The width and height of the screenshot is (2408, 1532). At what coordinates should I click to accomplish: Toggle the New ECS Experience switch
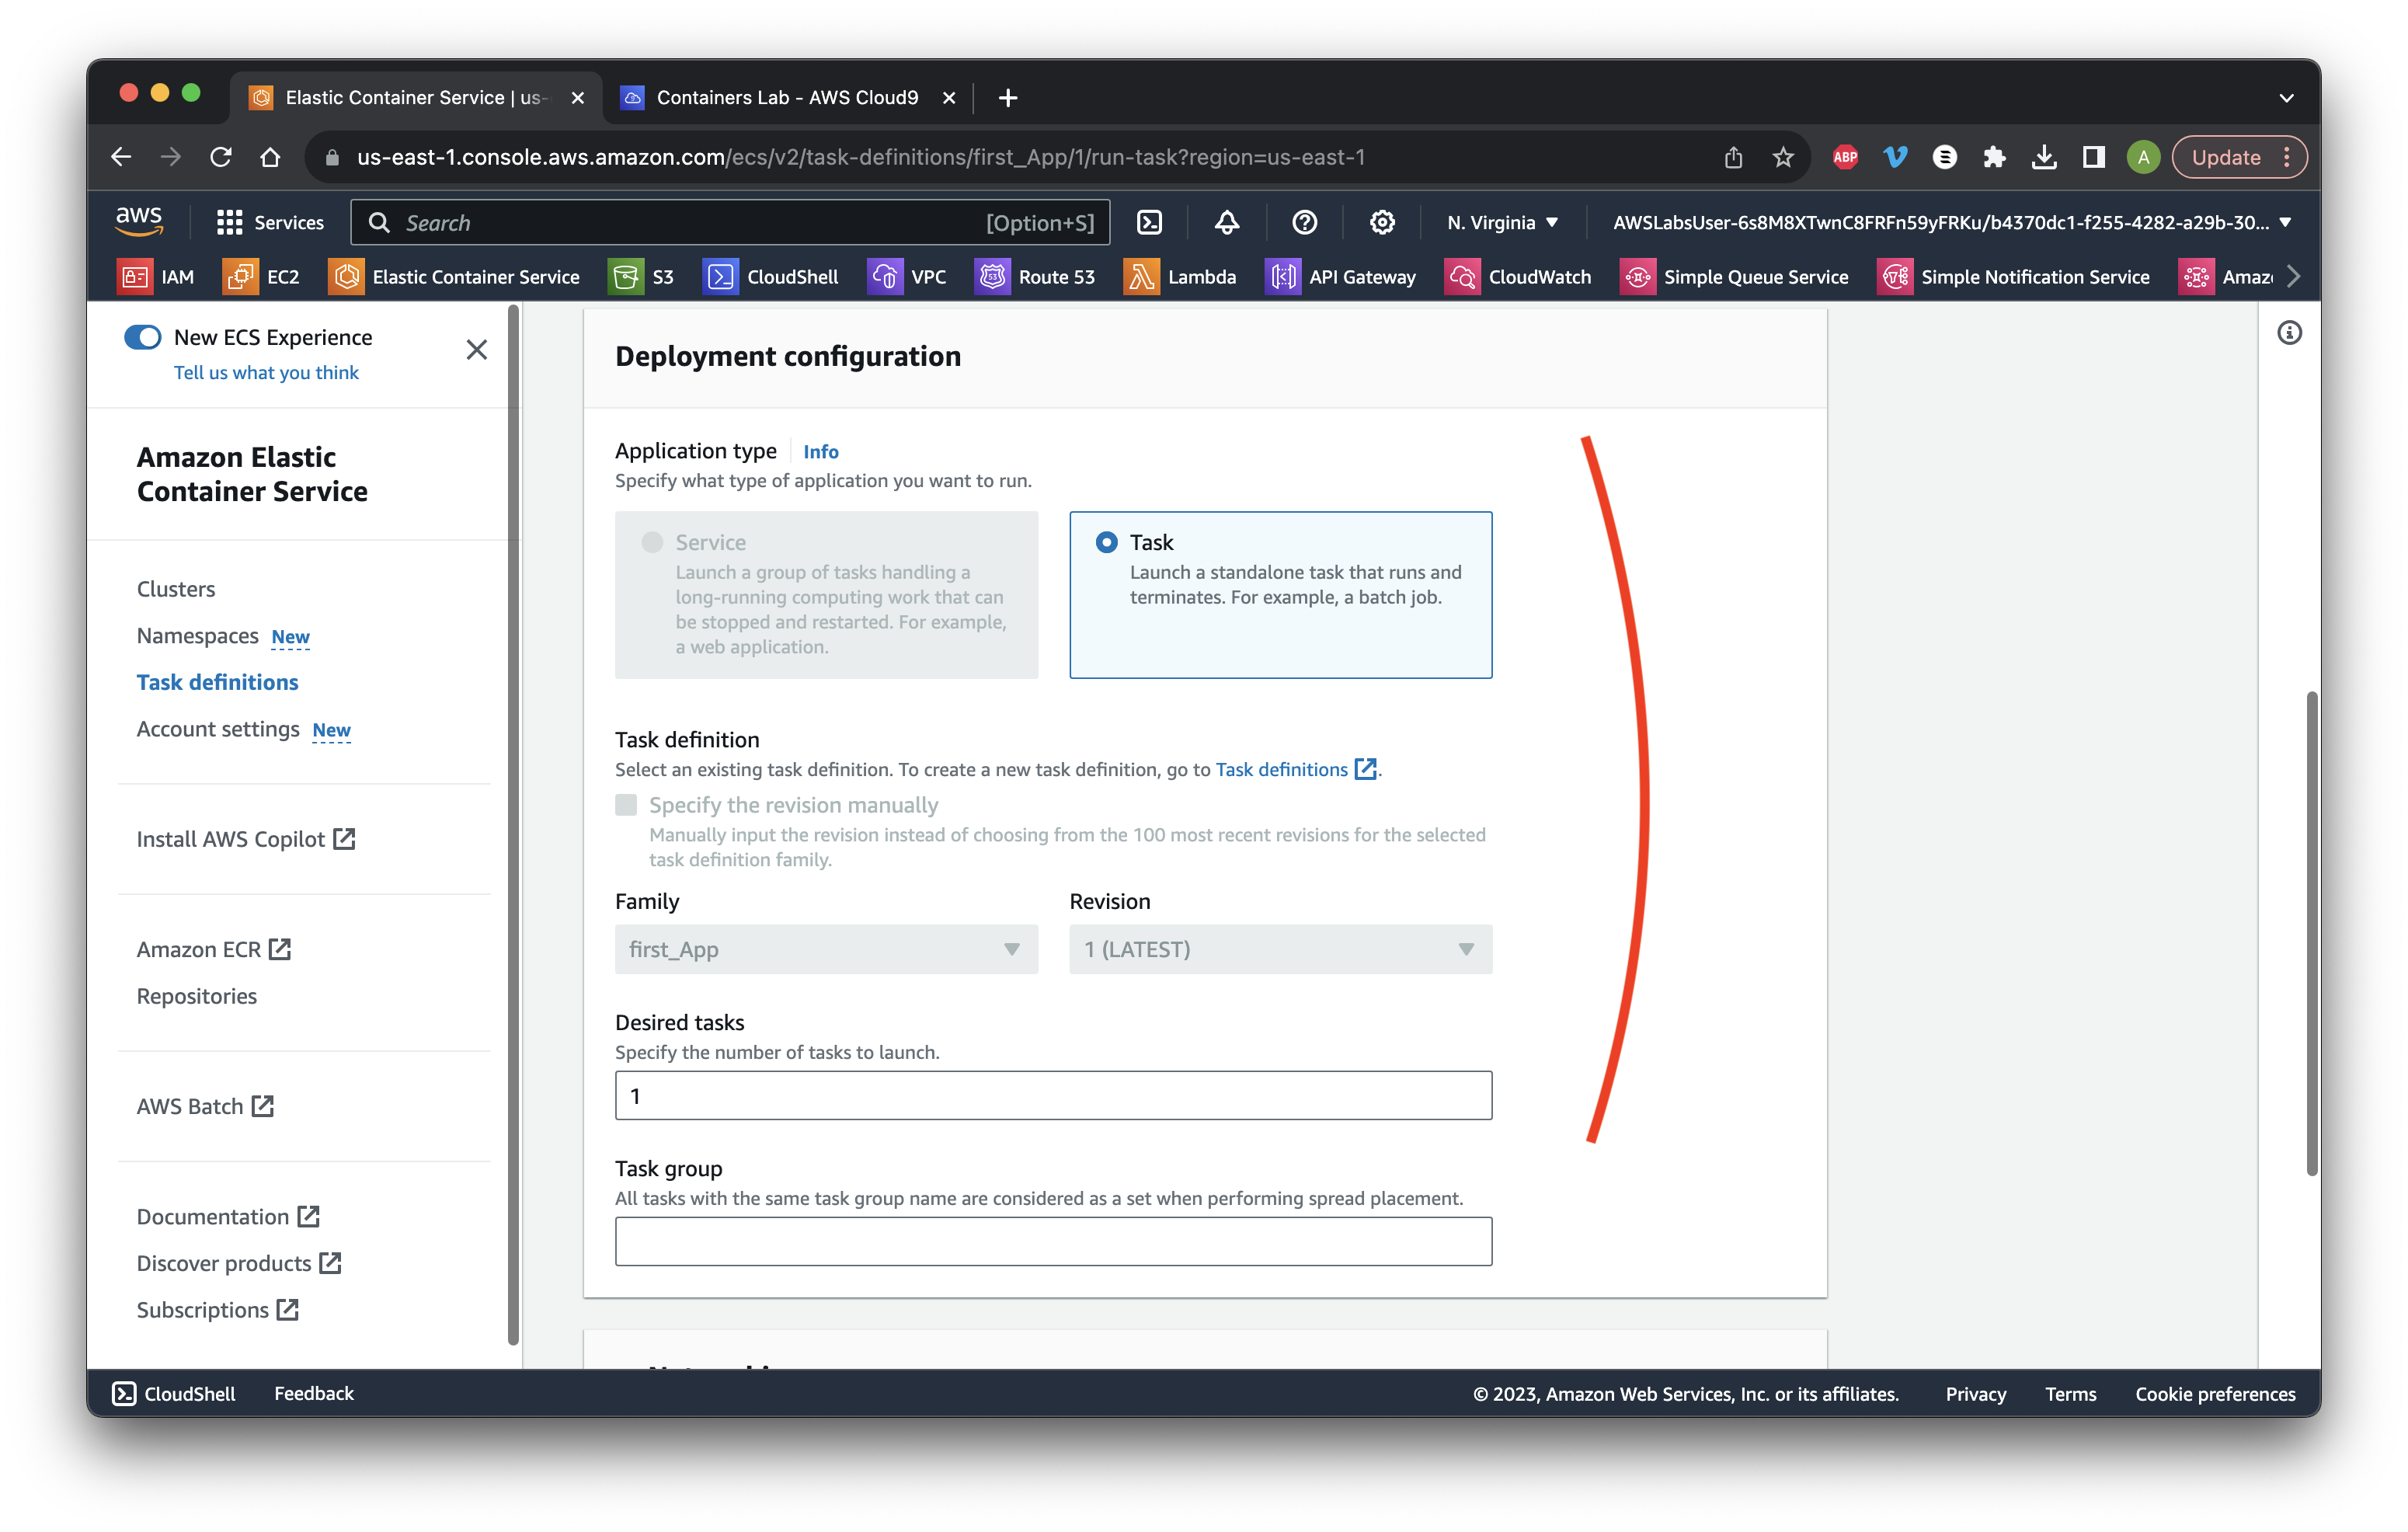coord(143,337)
